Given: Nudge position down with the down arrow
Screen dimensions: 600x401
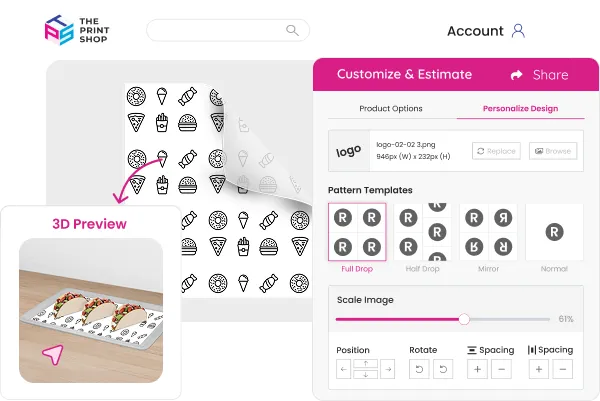Looking at the screenshot, I should click(365, 375).
